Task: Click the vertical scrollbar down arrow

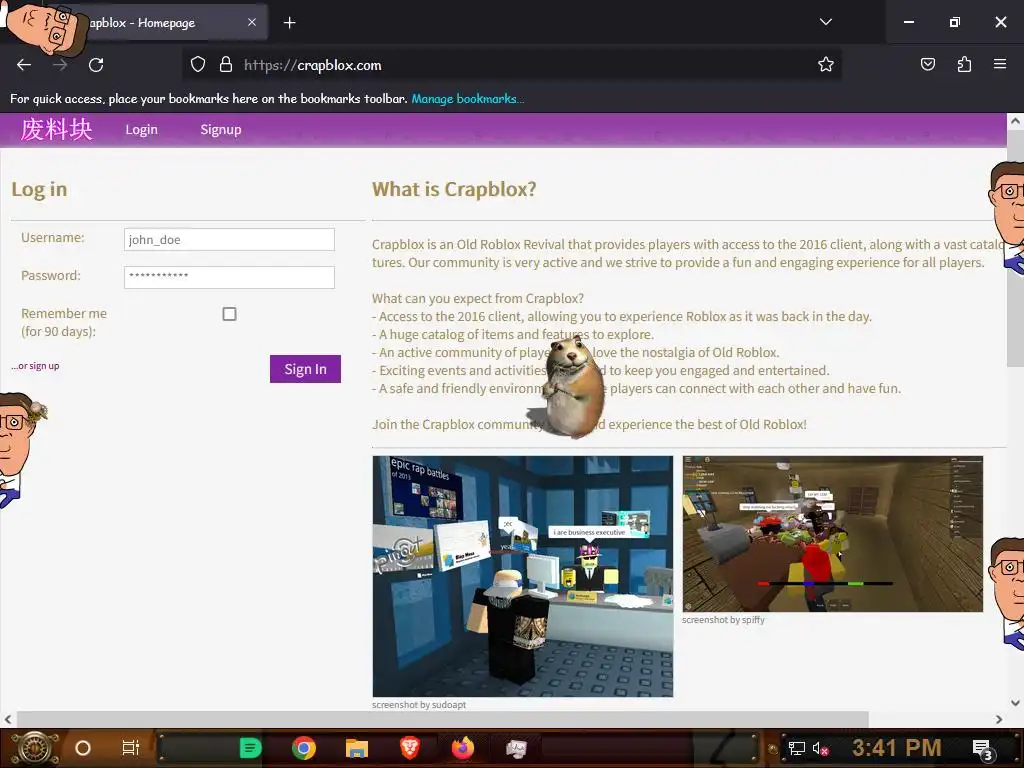Action: pos(1015,703)
